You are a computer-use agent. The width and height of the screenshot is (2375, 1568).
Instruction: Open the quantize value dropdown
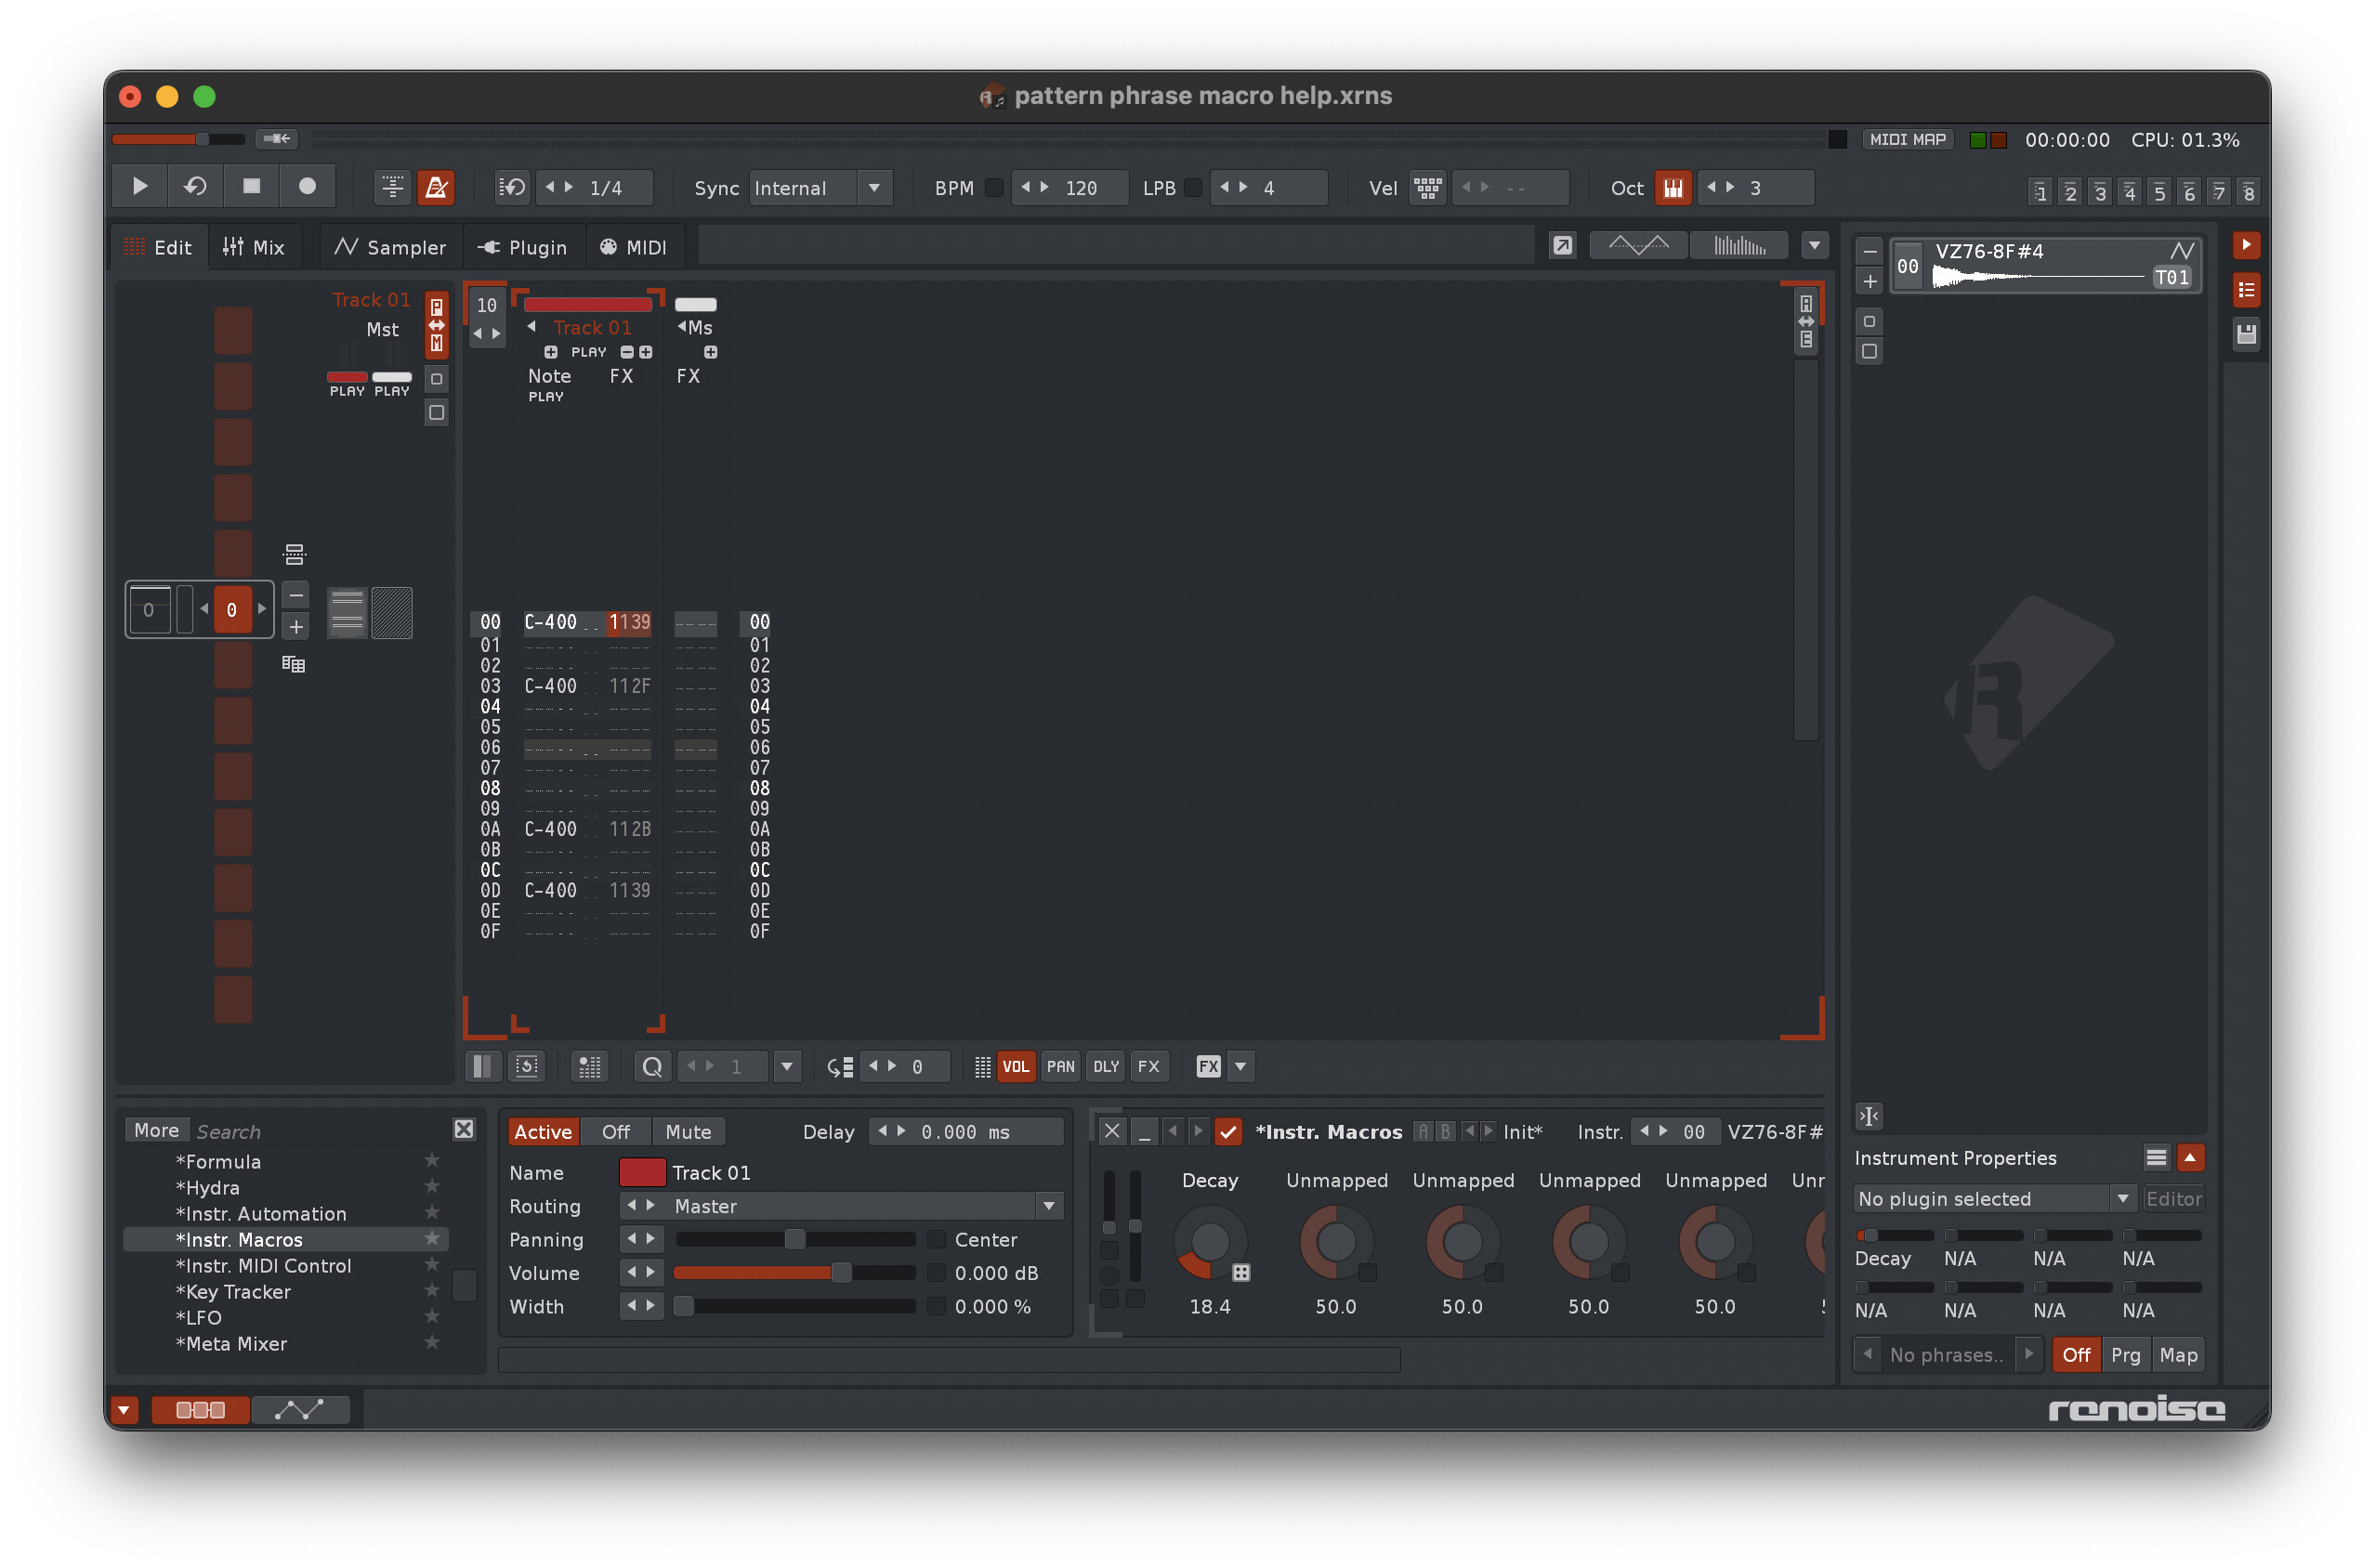click(x=787, y=1067)
